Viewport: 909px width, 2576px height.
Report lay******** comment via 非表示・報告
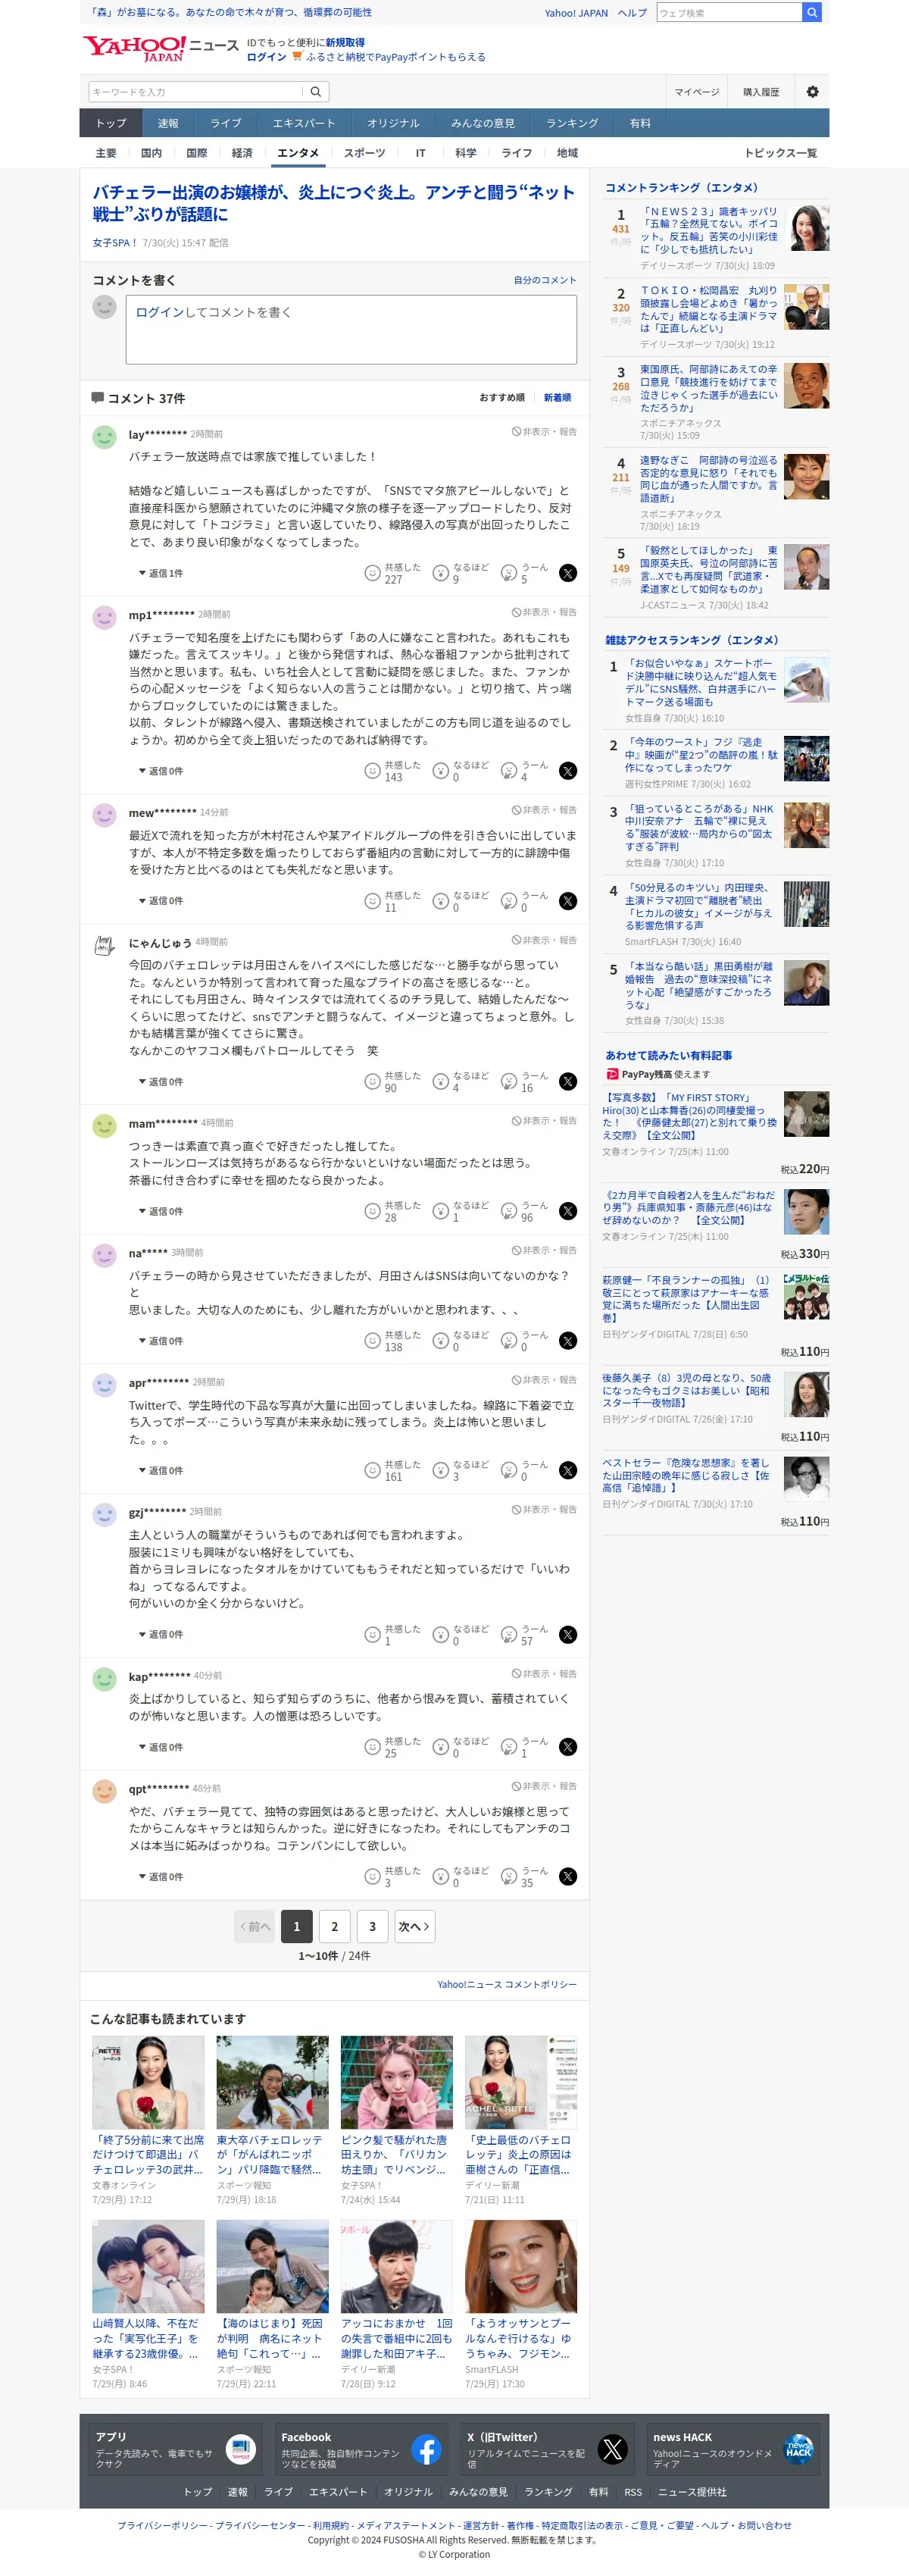(544, 432)
